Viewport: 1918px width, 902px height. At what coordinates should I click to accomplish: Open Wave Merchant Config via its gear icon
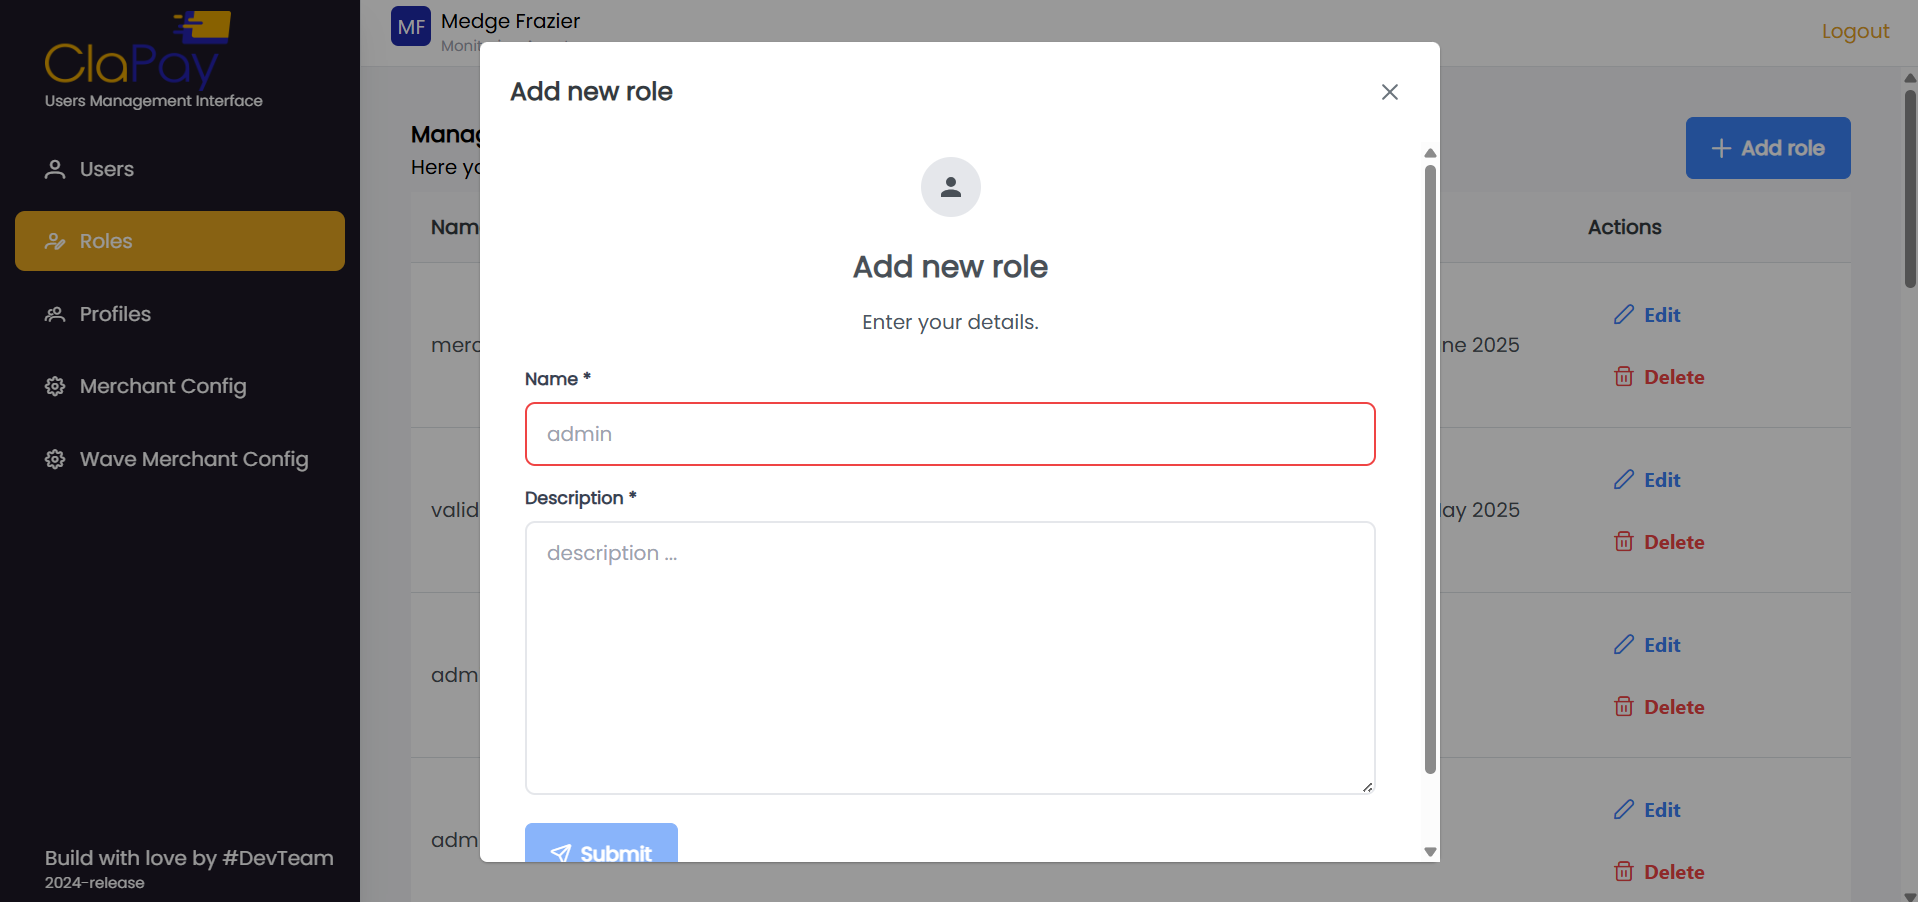click(54, 459)
